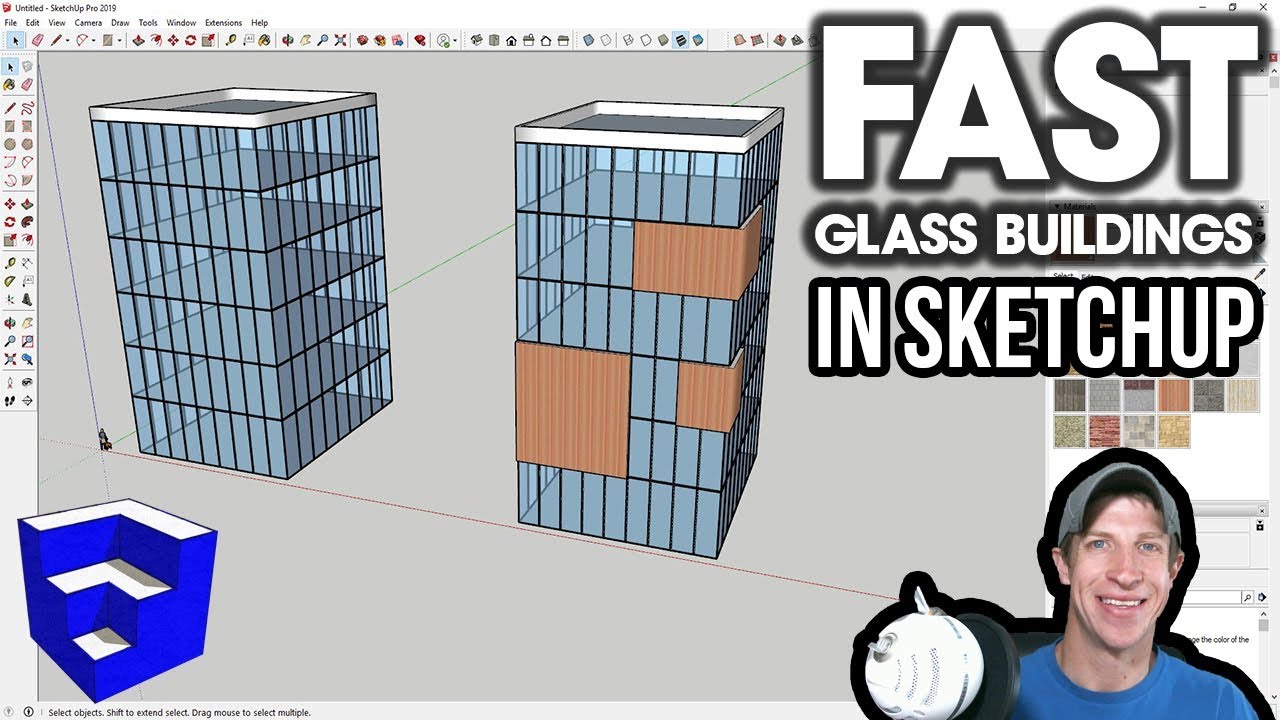
Task: Toggle X-Ray face style
Action: (589, 40)
